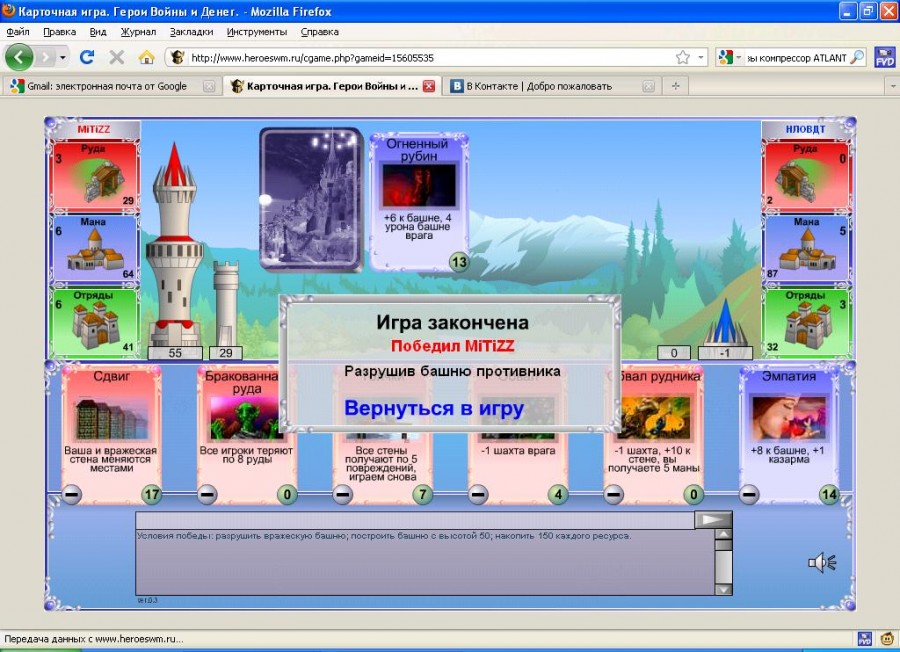This screenshot has height=652, width=900.
Task: Discard the Сдвиг card with its minus button
Action: point(72,494)
